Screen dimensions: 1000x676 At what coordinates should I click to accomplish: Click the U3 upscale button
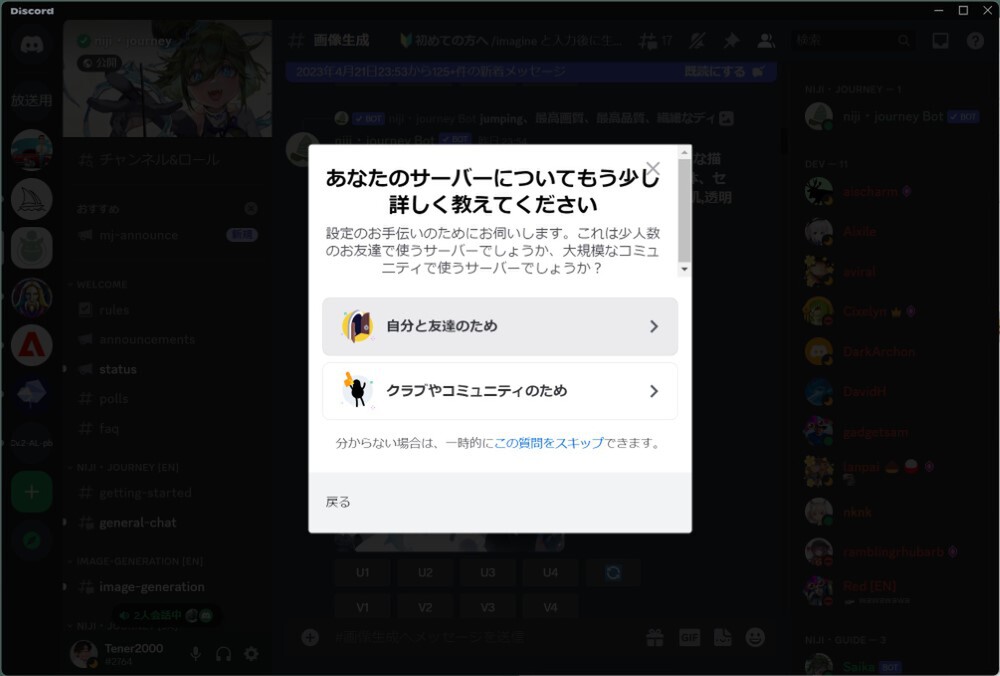tap(488, 573)
